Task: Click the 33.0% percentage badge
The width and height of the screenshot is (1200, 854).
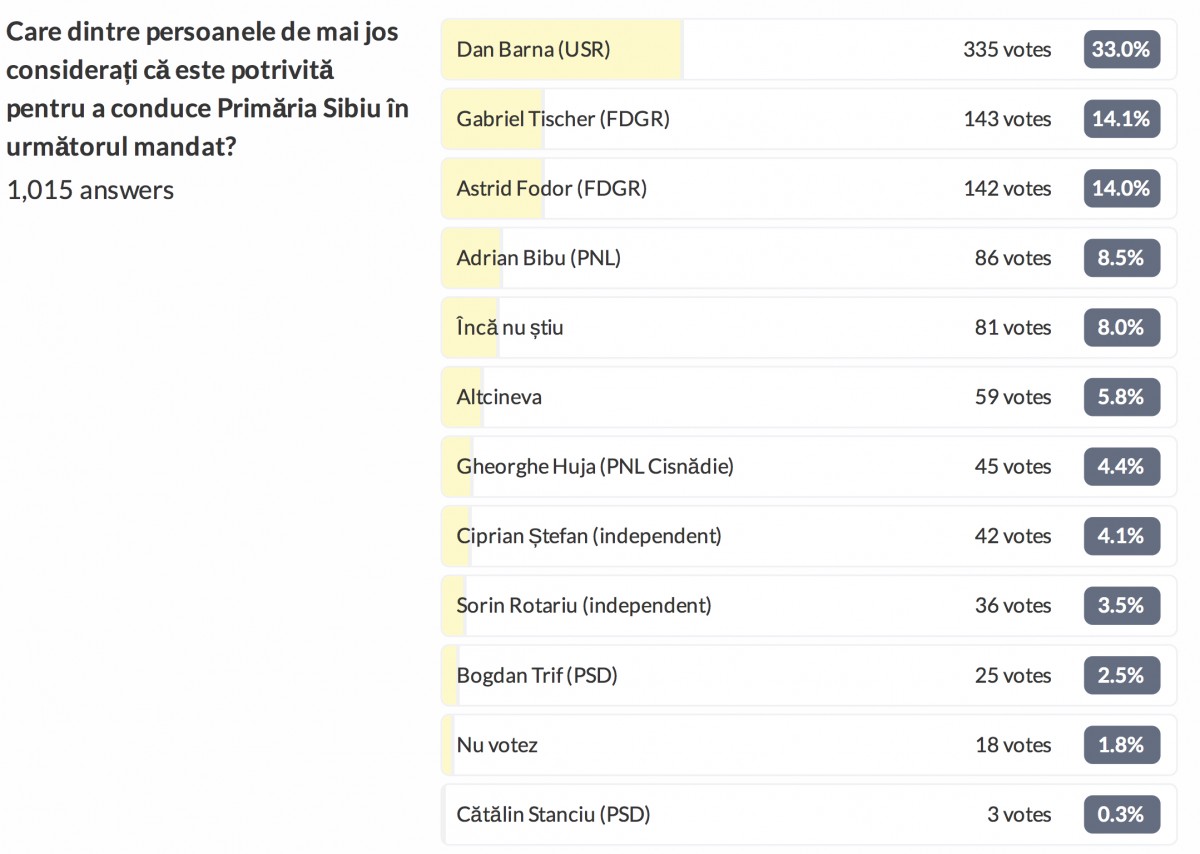Action: 1121,49
